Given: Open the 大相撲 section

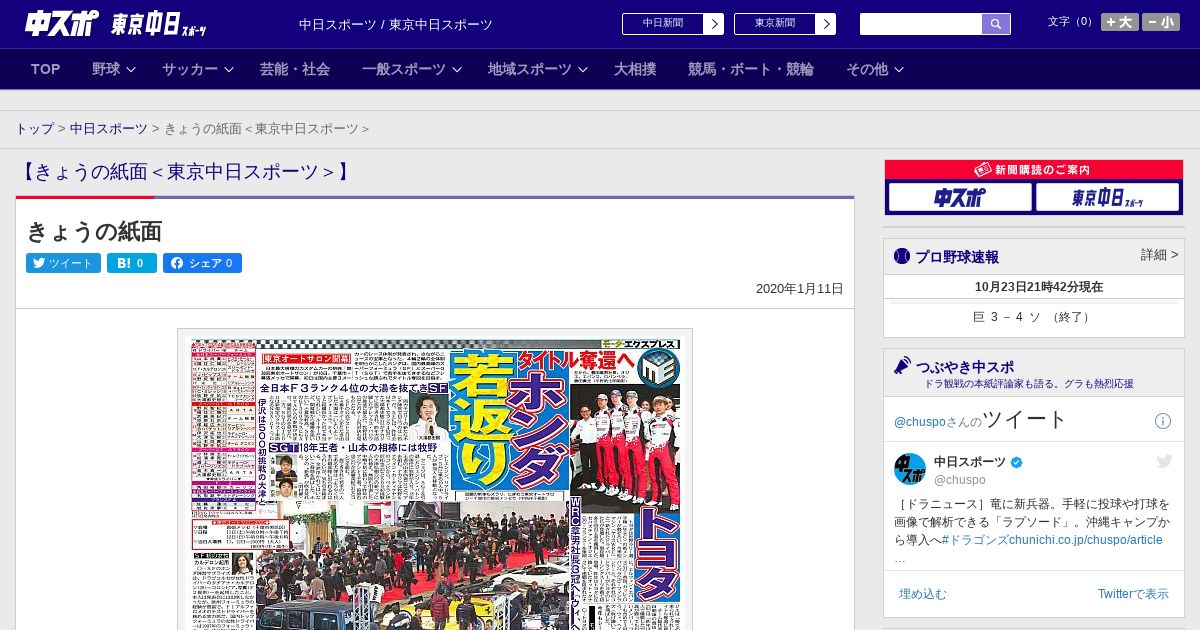Looking at the screenshot, I should tap(635, 69).
